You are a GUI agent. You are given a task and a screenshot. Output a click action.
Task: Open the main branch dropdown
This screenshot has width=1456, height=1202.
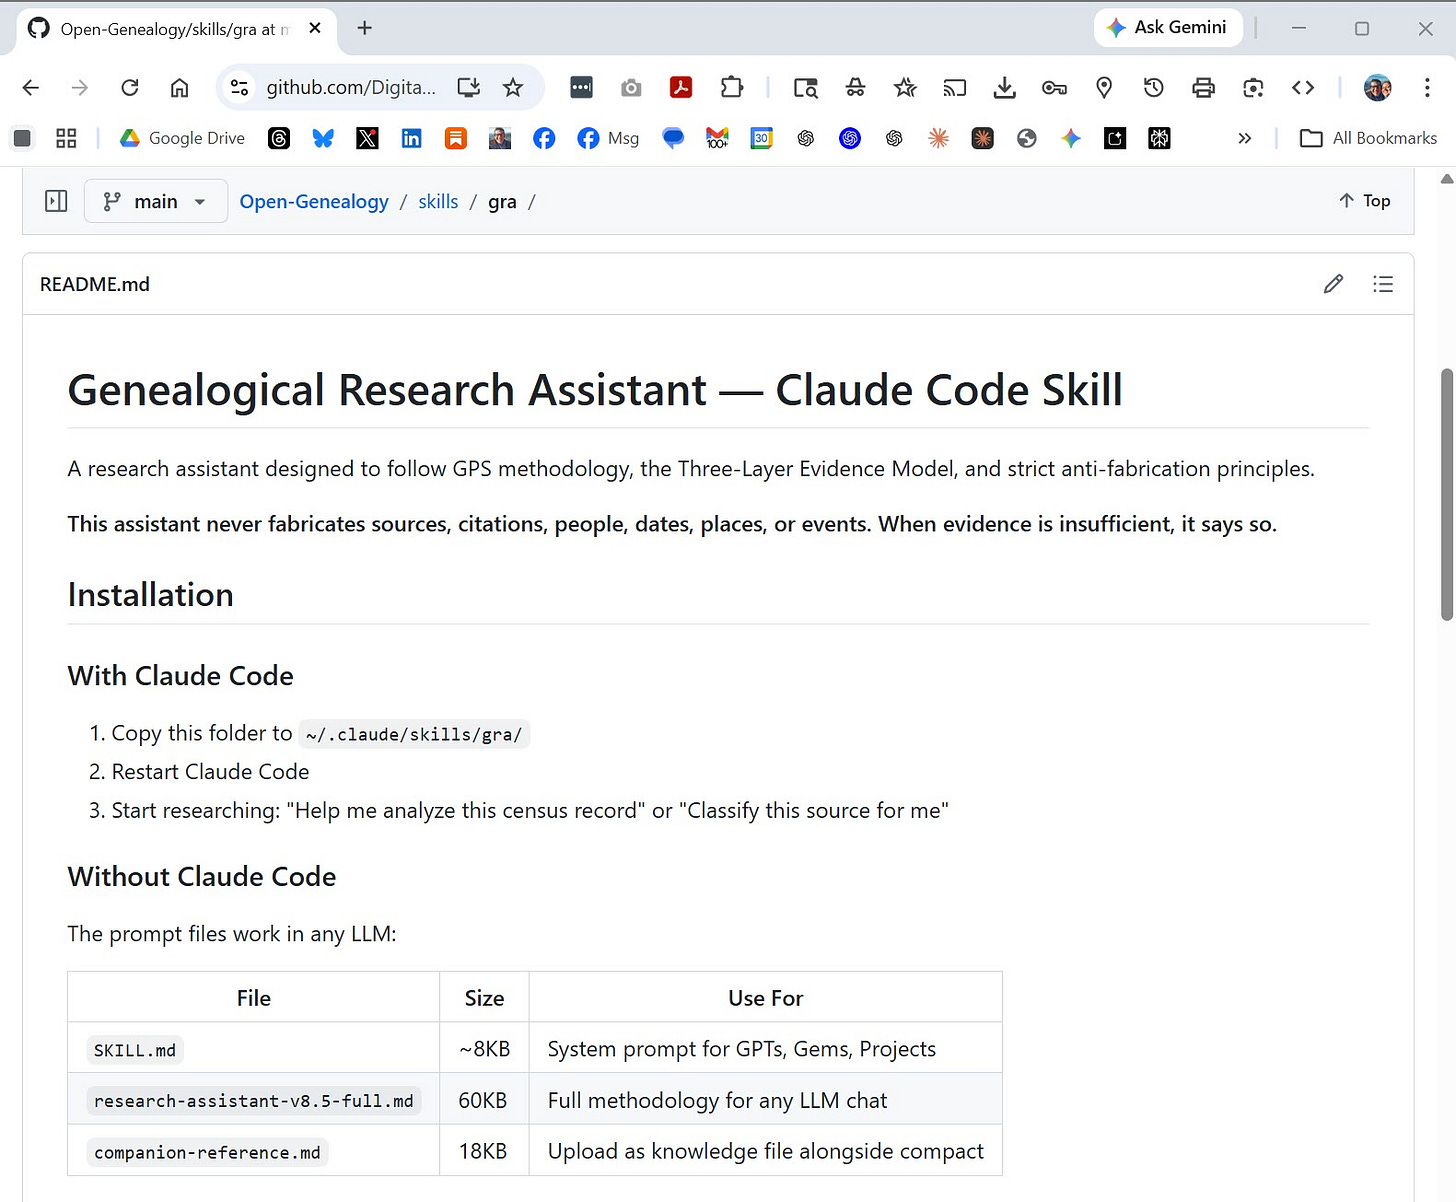(155, 201)
